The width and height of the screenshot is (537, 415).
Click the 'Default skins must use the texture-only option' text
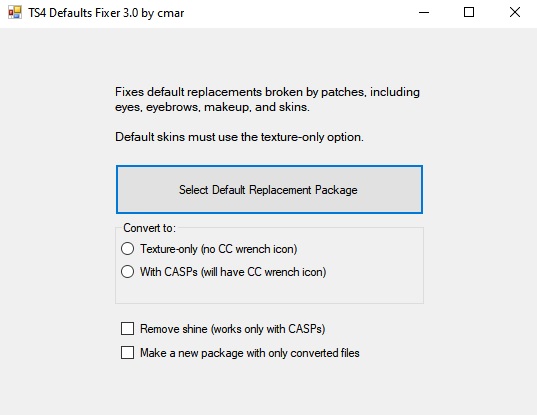coord(239,137)
